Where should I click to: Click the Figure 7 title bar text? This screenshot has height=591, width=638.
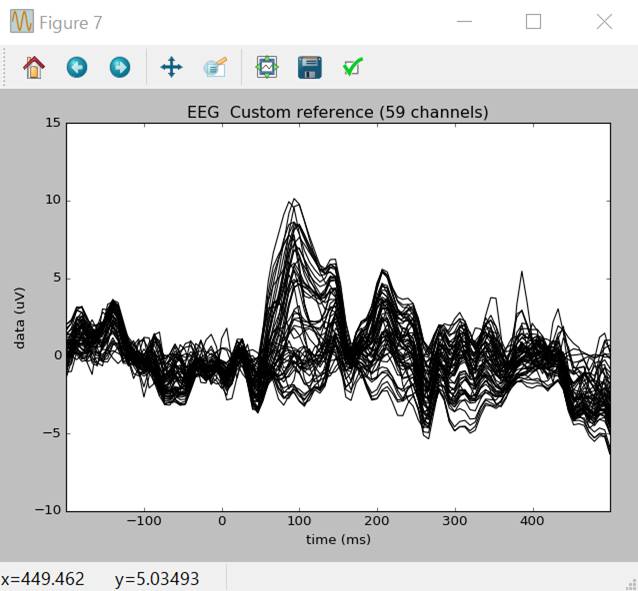tap(70, 22)
